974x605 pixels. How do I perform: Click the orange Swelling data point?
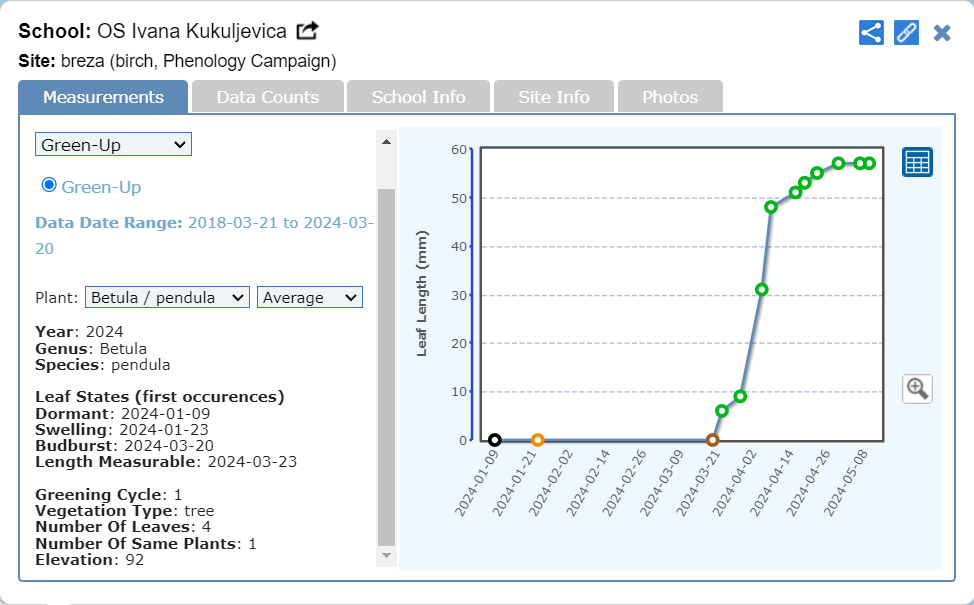click(x=537, y=440)
